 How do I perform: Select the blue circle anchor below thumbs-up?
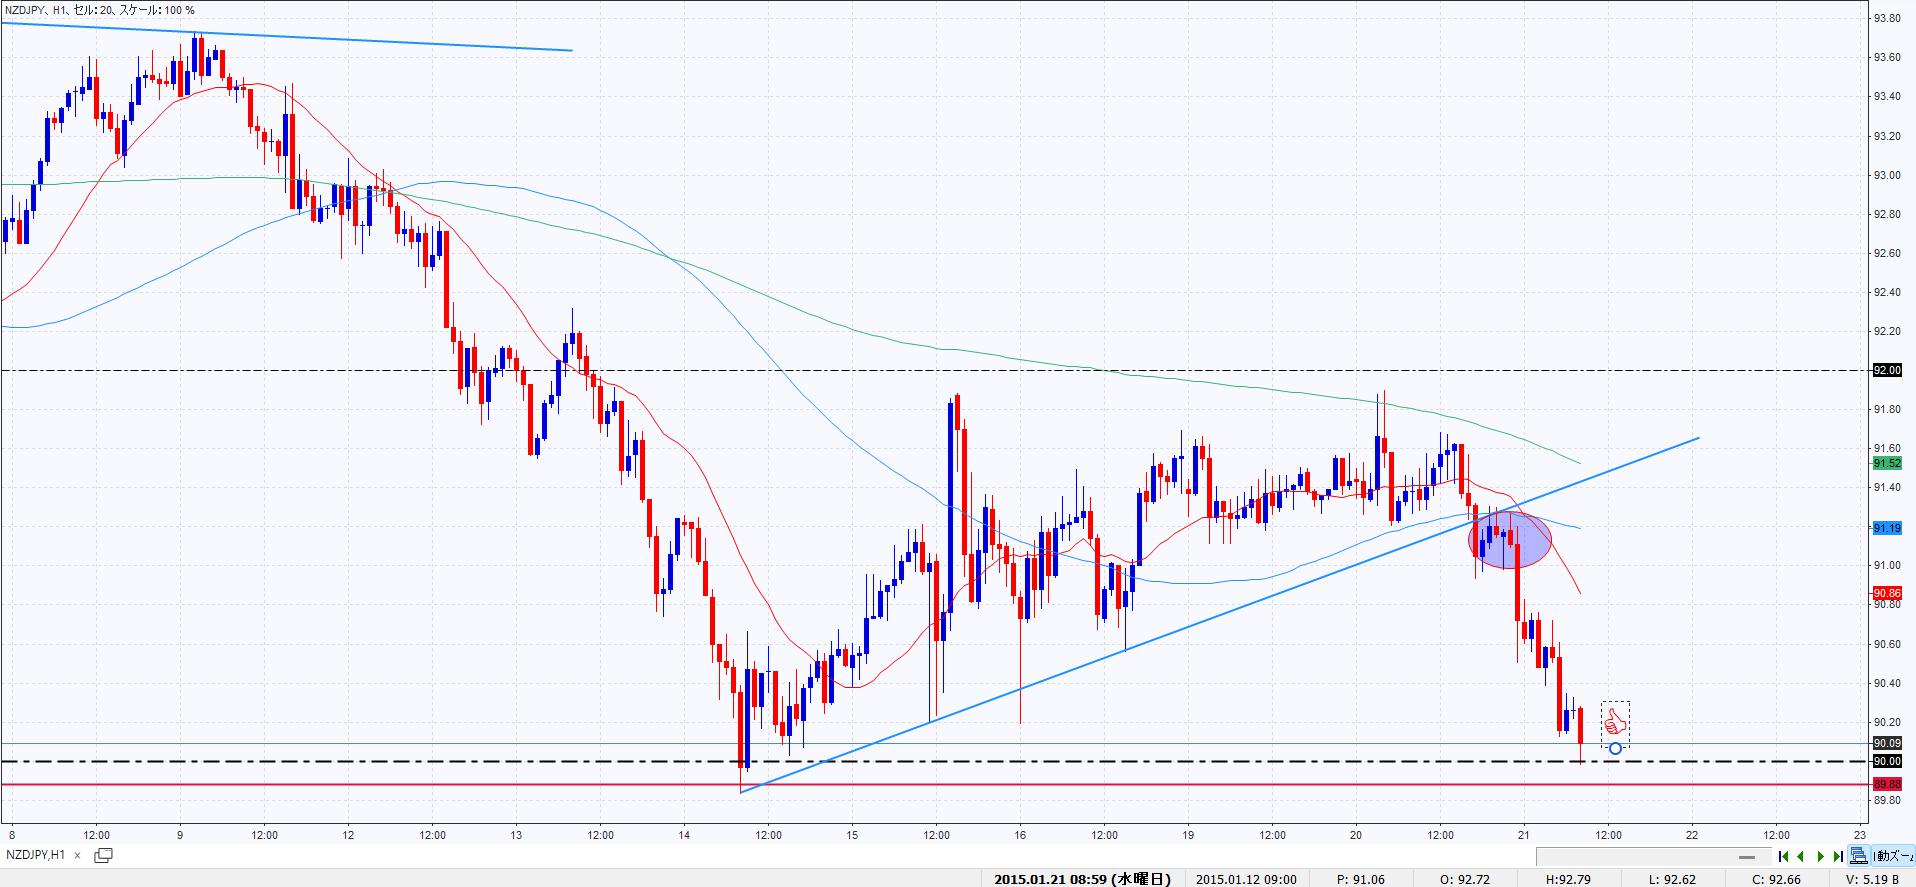point(1615,748)
